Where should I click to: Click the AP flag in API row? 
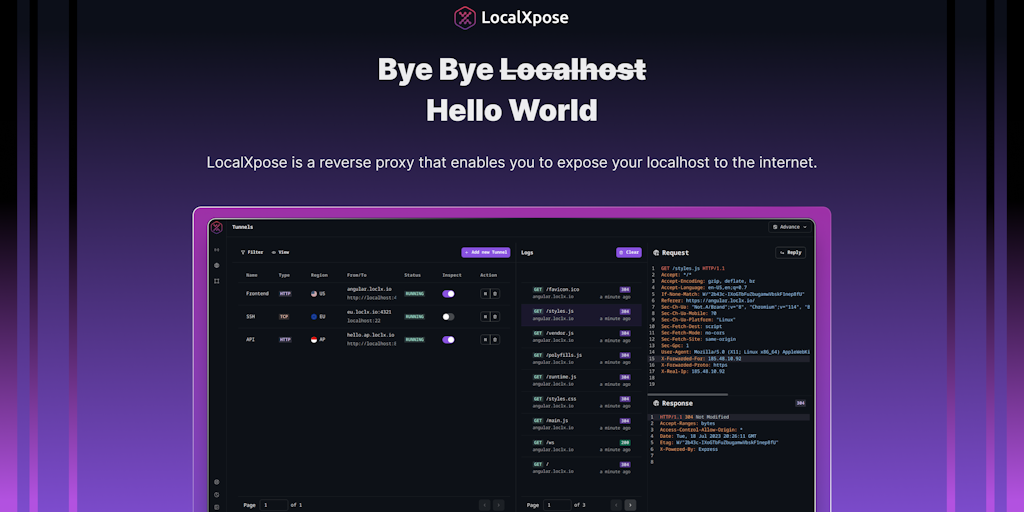tap(313, 340)
